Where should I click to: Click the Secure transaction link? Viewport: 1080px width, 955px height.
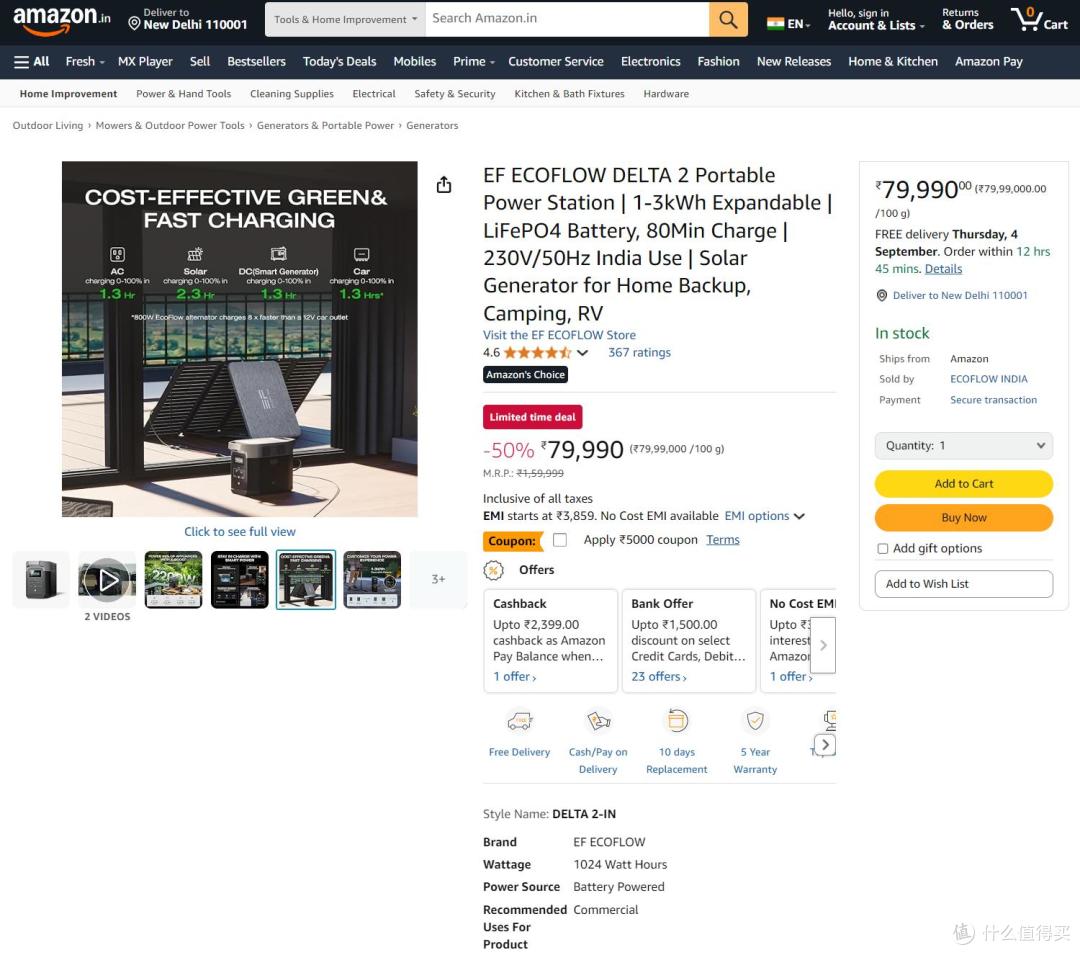tap(993, 400)
